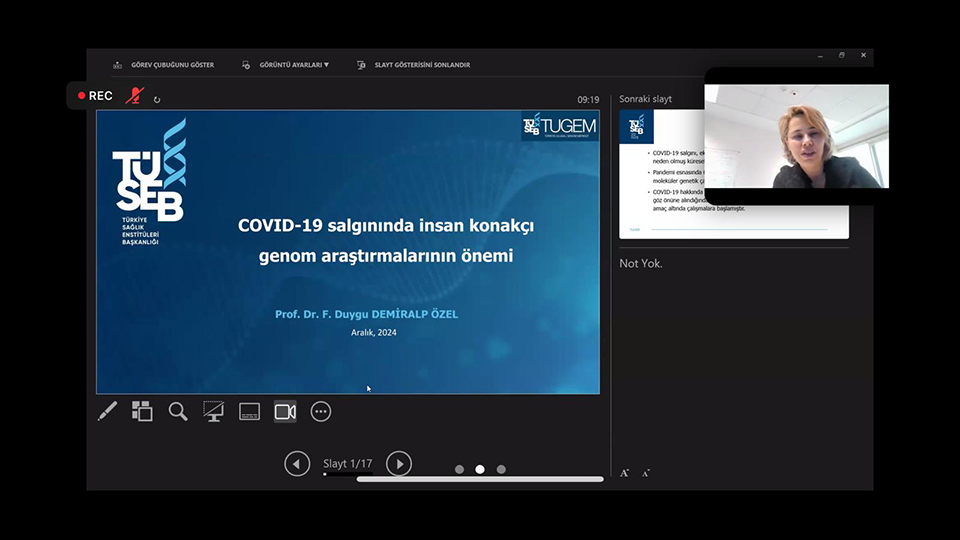Toggle the muted microphone icon
Image resolution: width=960 pixels, height=540 pixels.
(x=134, y=96)
